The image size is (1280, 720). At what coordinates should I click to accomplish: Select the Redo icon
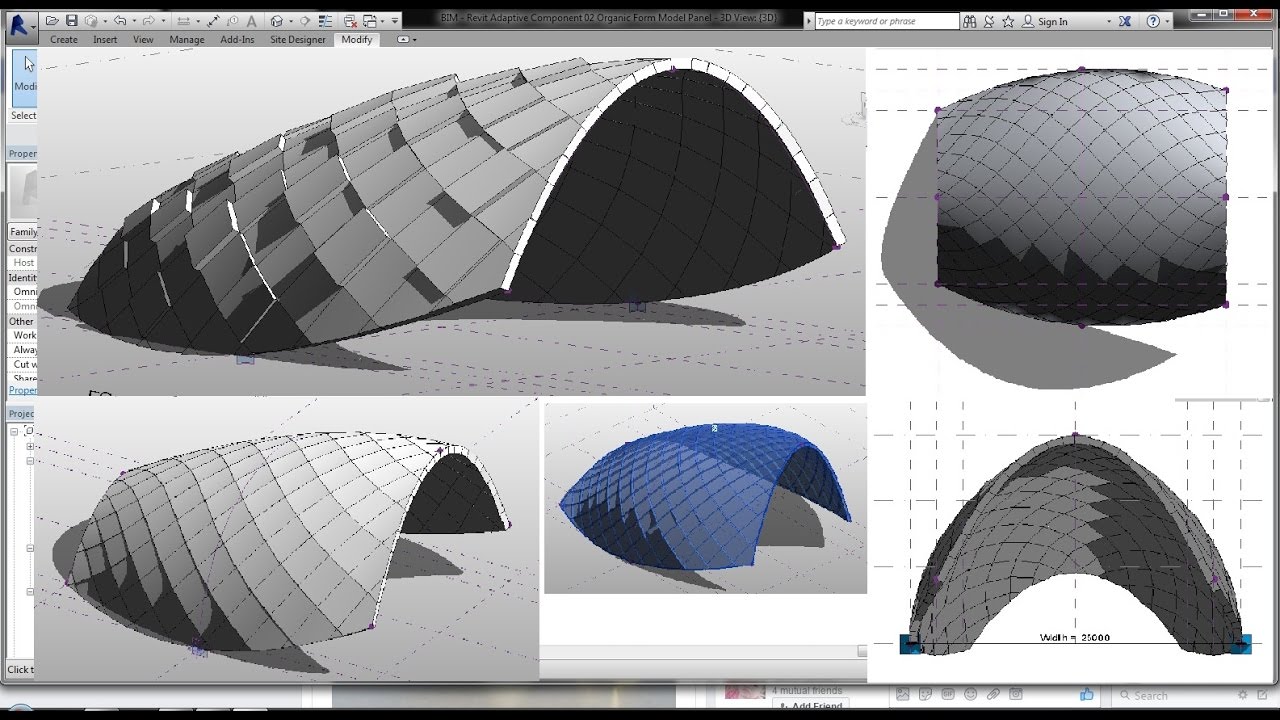[148, 20]
